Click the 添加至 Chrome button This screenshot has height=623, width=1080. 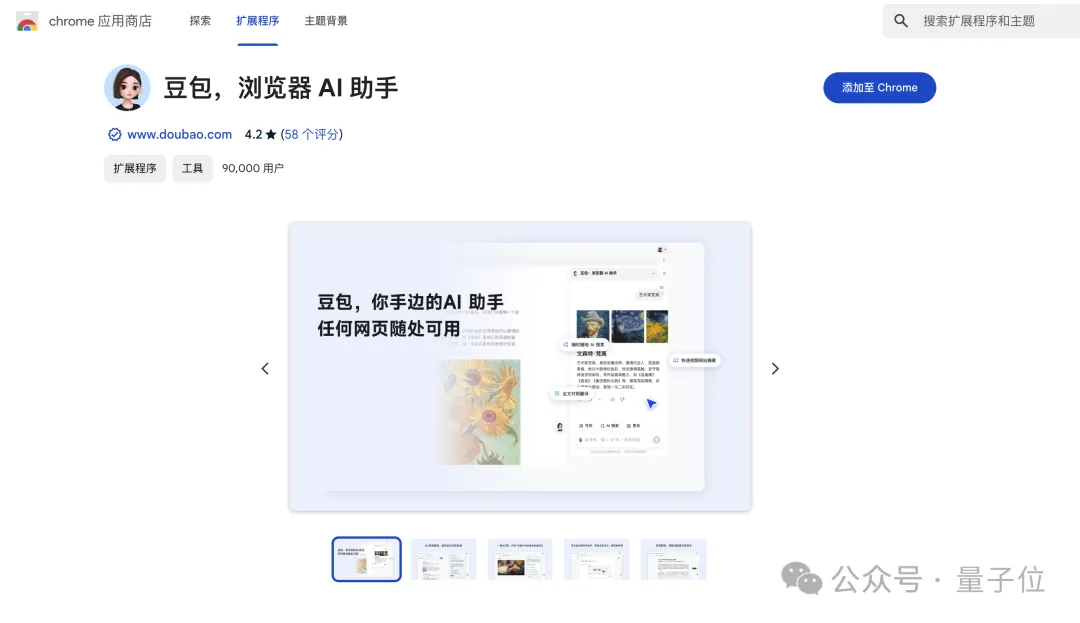coord(880,87)
